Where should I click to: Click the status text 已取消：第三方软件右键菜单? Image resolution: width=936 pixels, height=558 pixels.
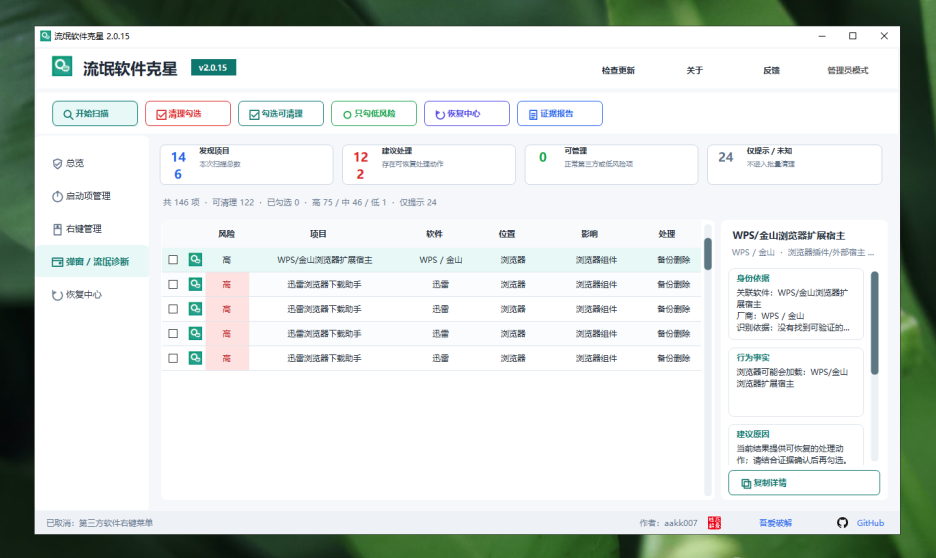100,523
